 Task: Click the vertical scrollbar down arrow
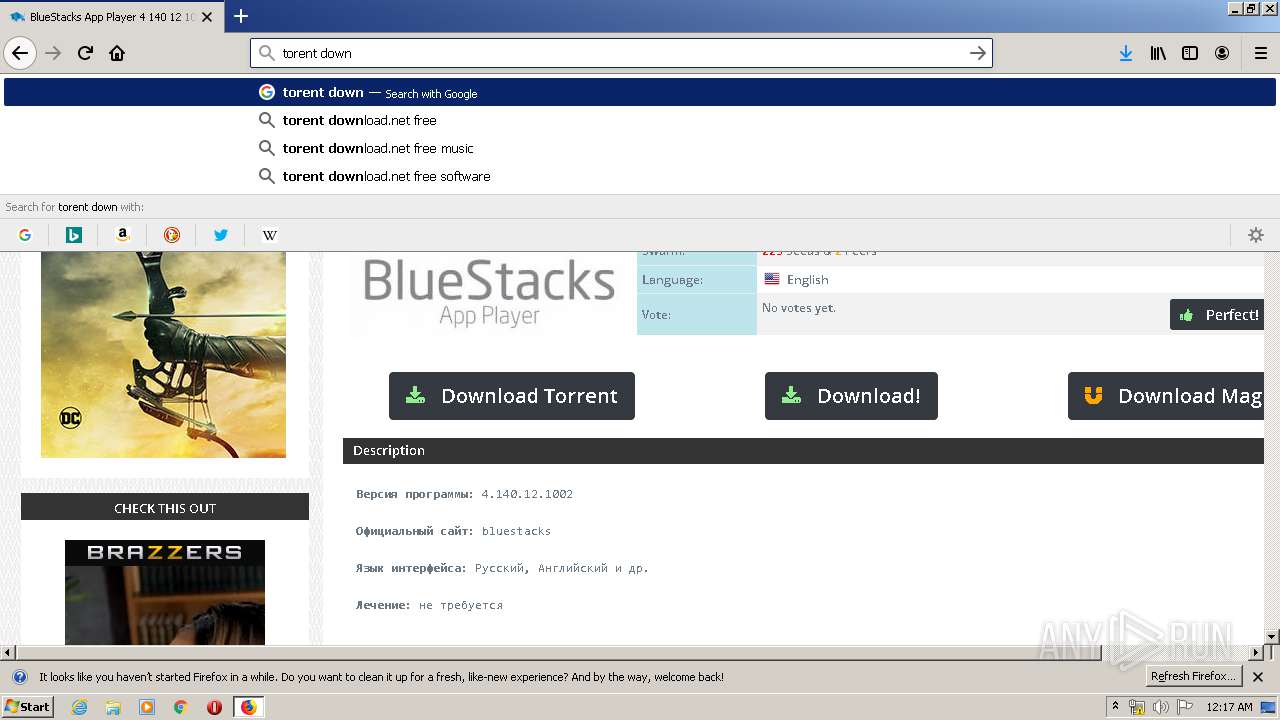tap(1272, 637)
